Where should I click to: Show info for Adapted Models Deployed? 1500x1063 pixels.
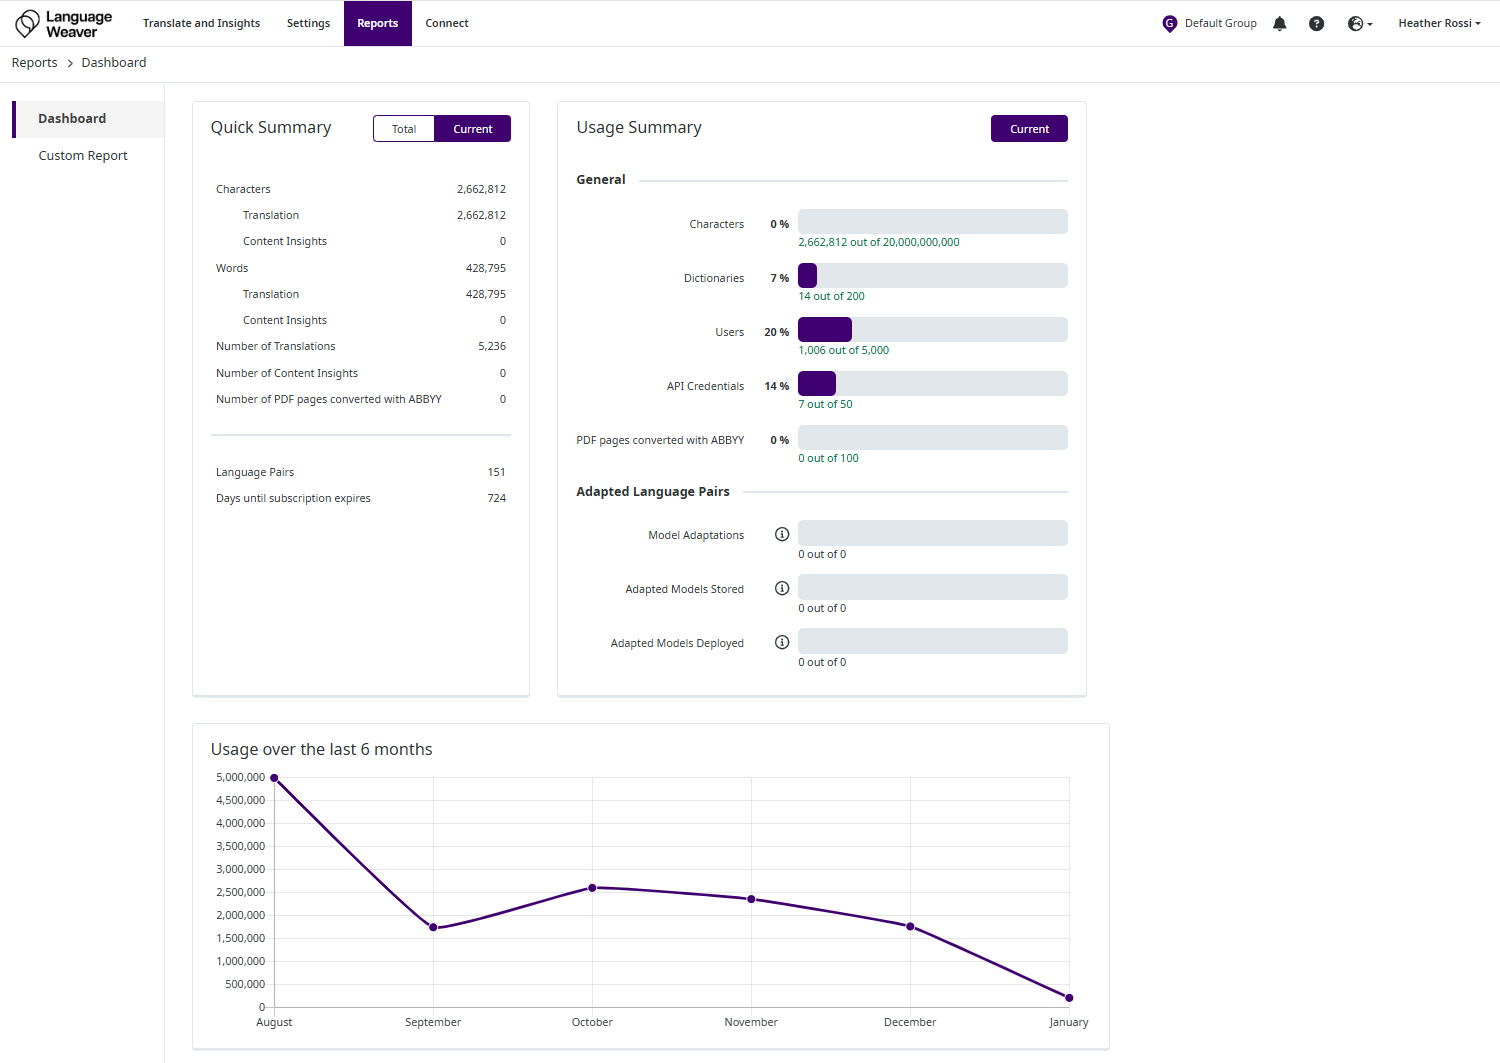[x=782, y=643]
